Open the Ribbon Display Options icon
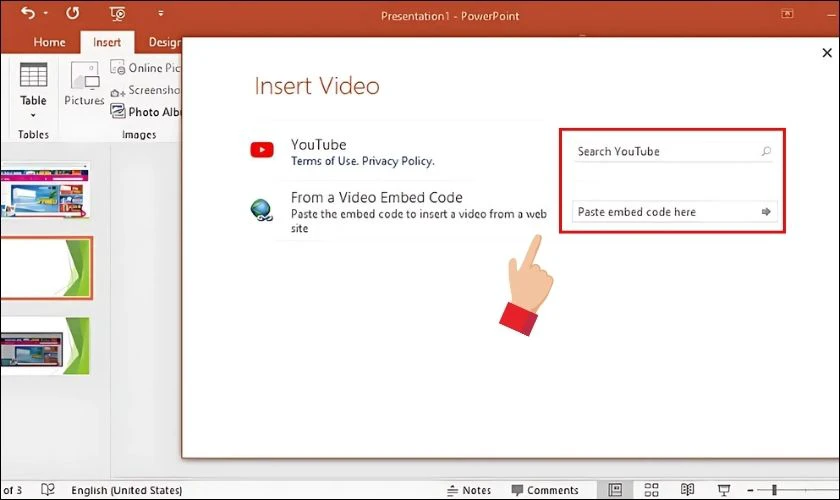This screenshot has width=840, height=500. pyautogui.click(x=787, y=14)
